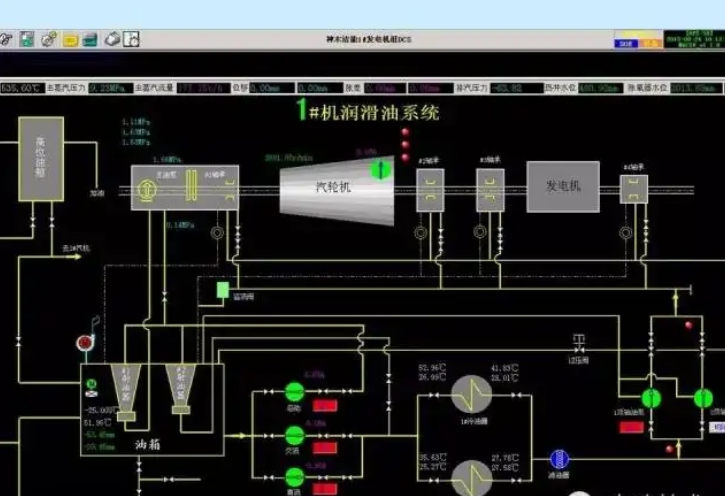Click the wrench tool icon in toolbar
The height and width of the screenshot is (496, 725).
[7, 39]
